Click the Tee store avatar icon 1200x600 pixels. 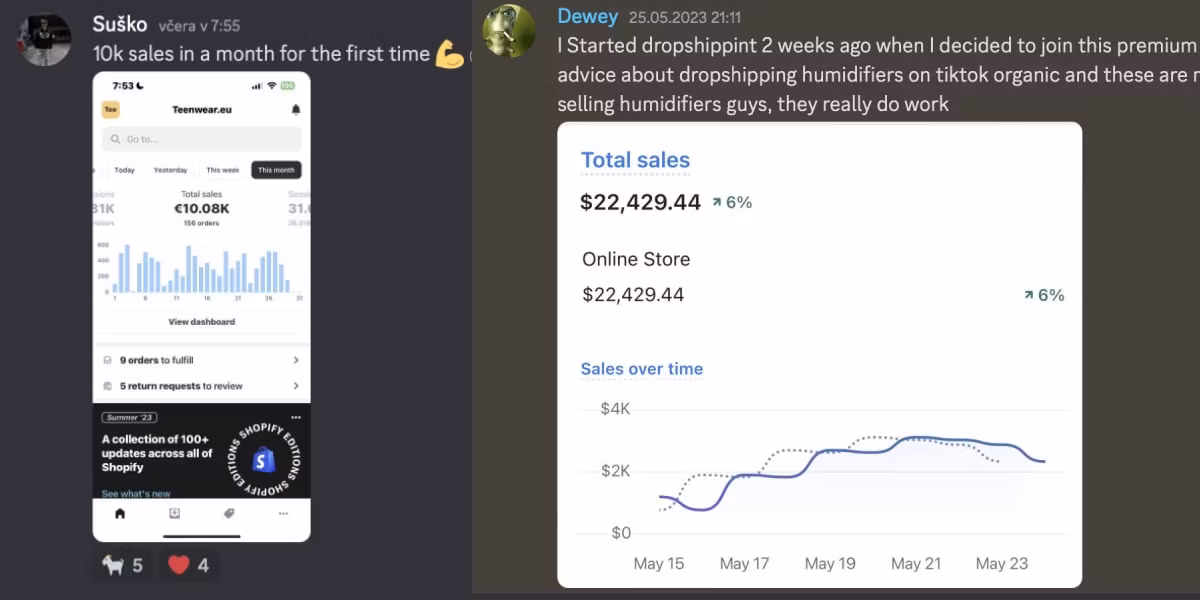tap(110, 110)
